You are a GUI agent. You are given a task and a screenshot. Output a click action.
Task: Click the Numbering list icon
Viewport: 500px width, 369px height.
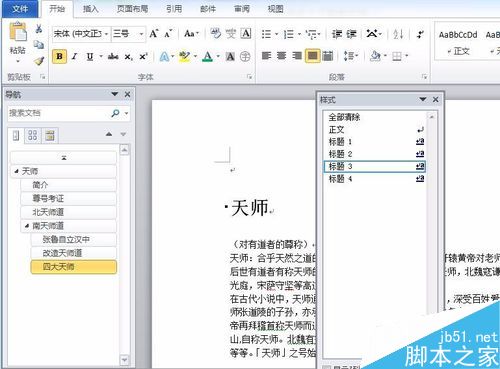288,34
